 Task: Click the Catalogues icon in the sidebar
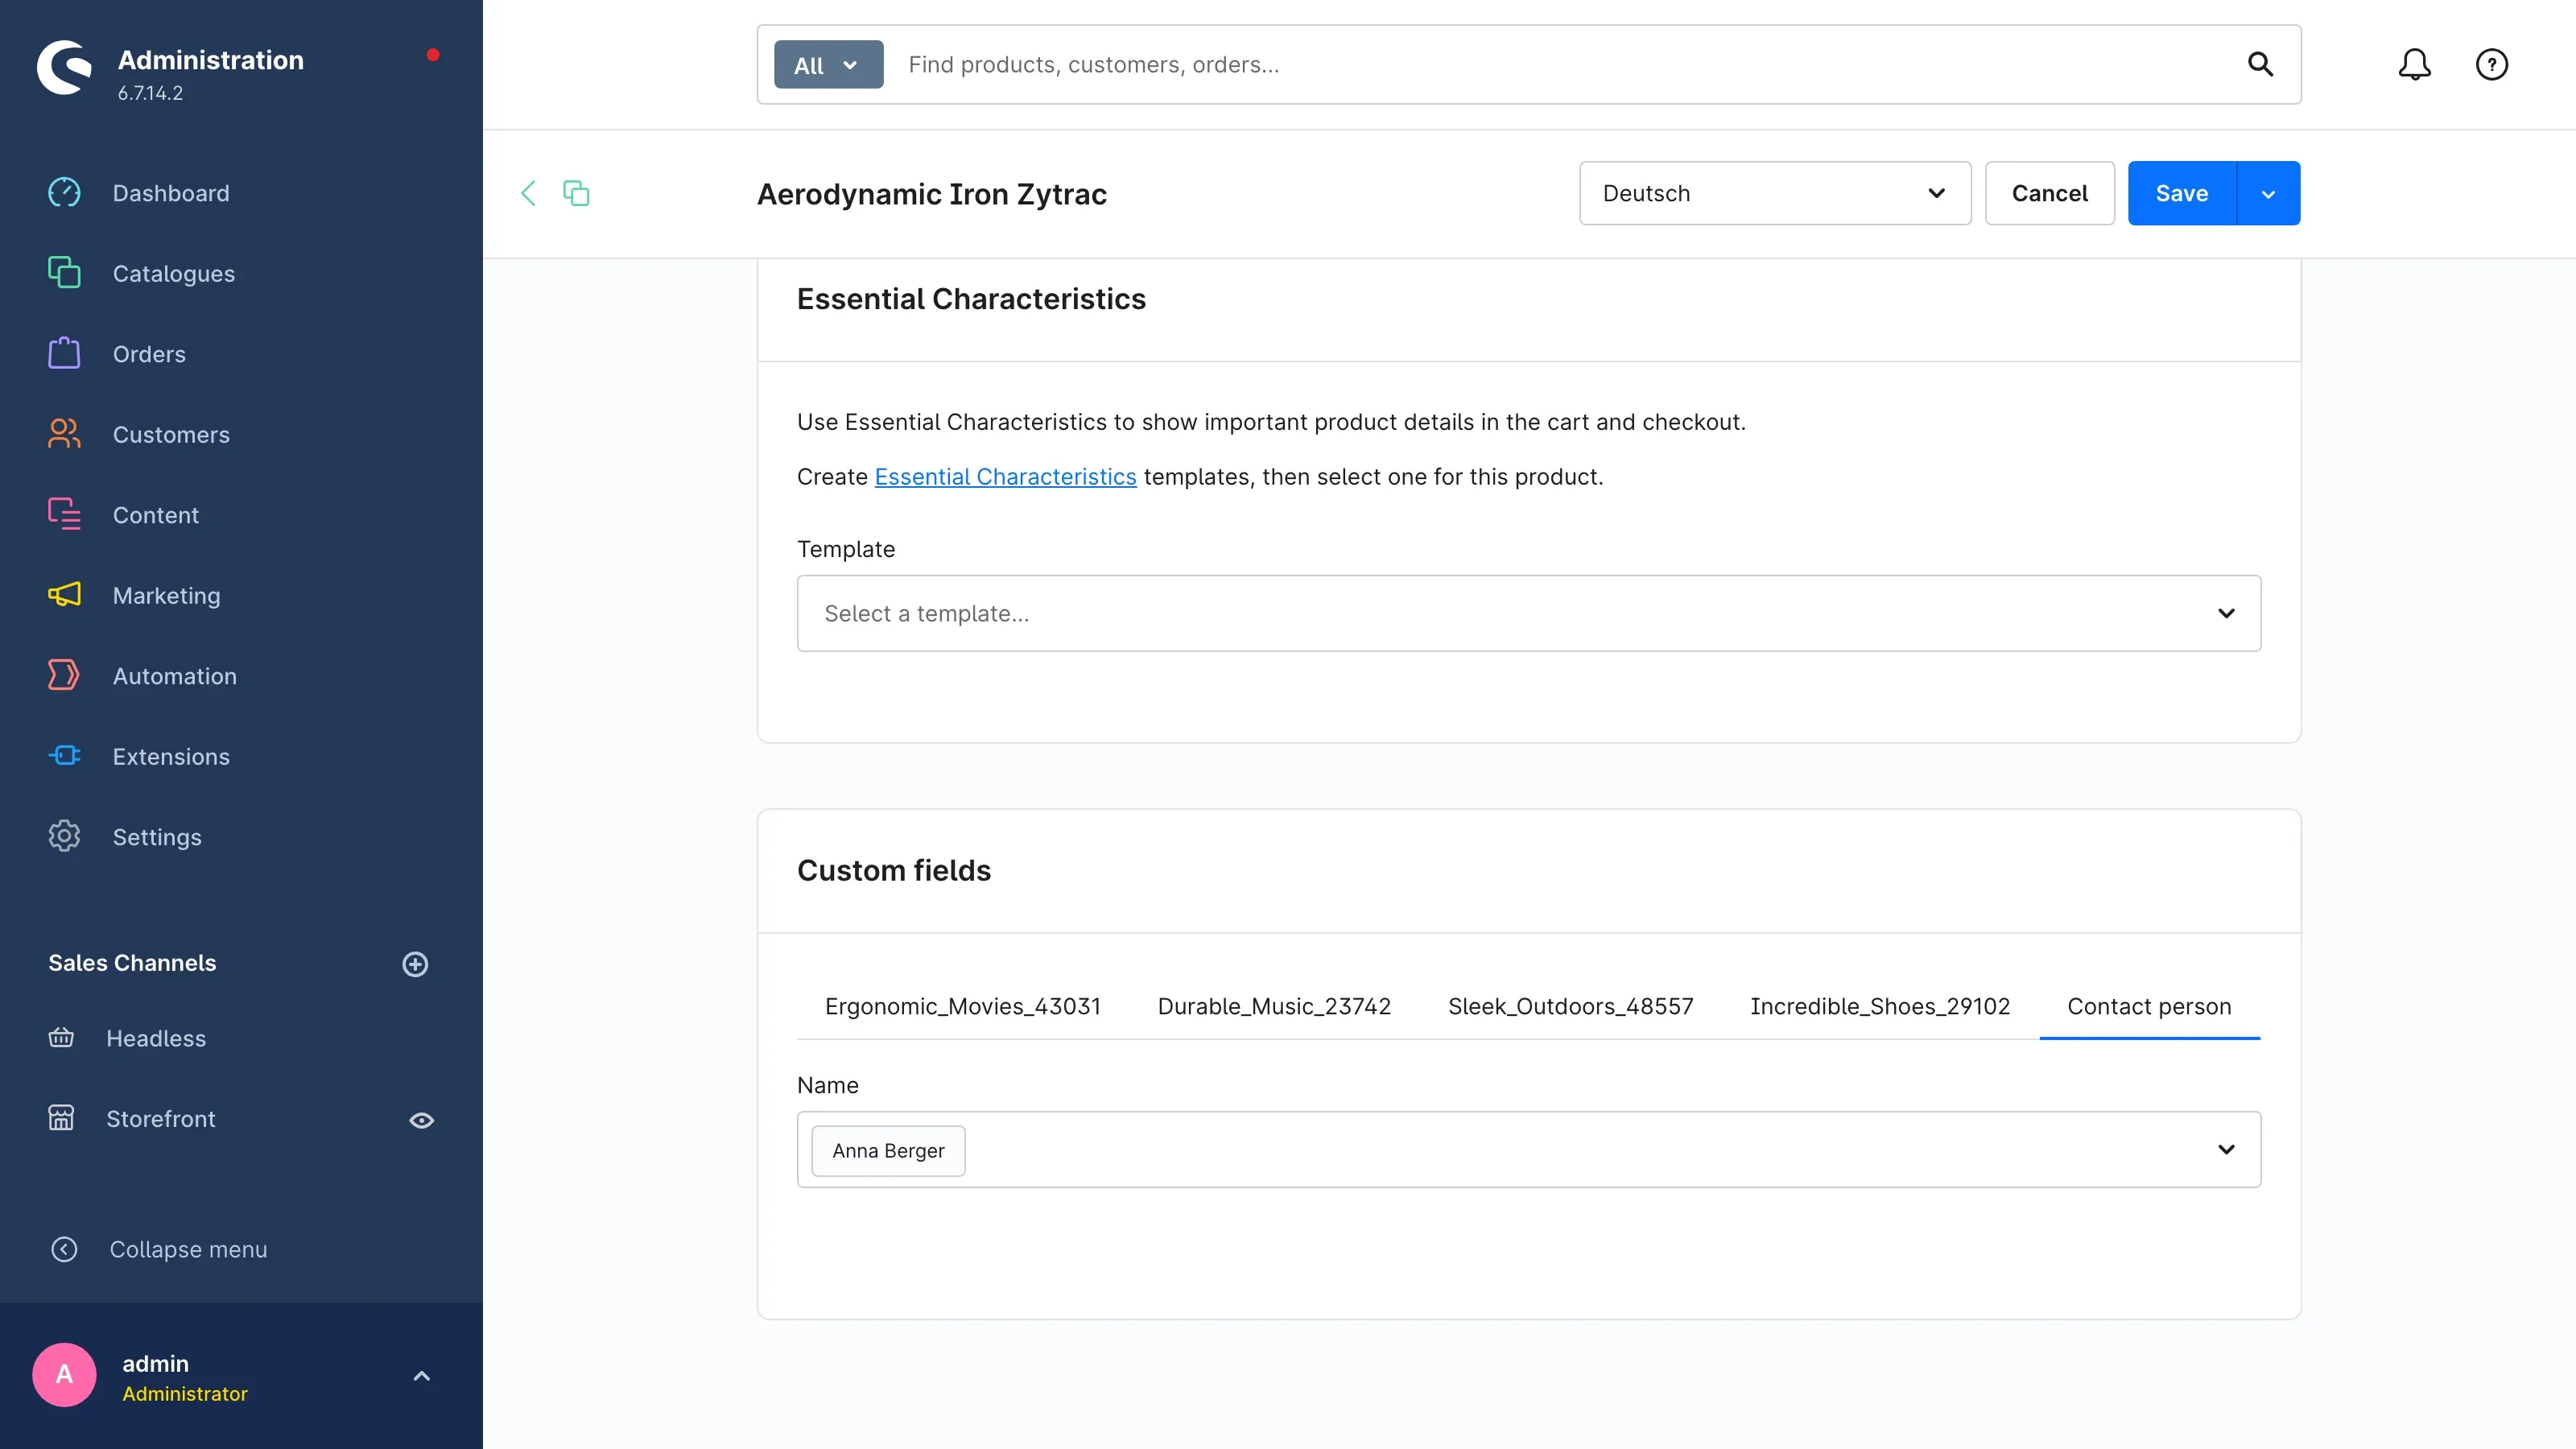tap(64, 272)
